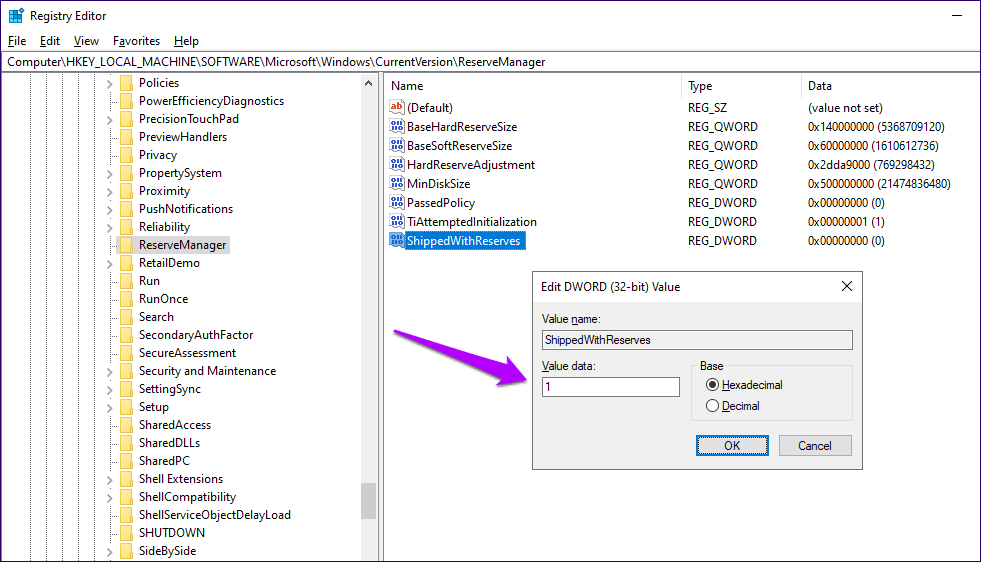Open the View menu
Image resolution: width=981 pixels, height=562 pixels.
tap(86, 41)
